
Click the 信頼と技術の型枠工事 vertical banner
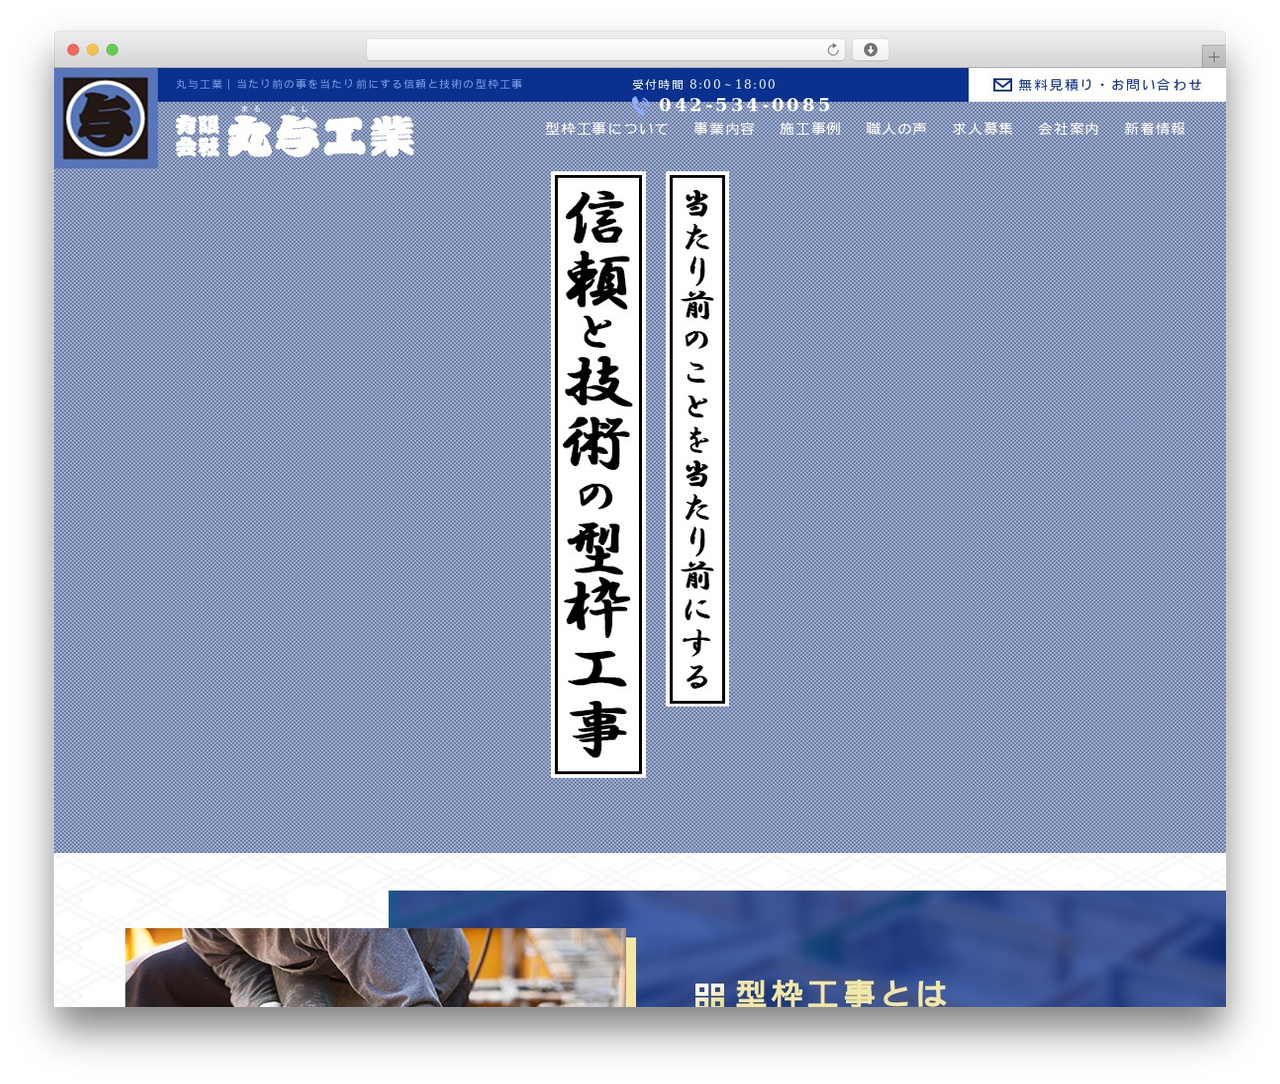(598, 474)
